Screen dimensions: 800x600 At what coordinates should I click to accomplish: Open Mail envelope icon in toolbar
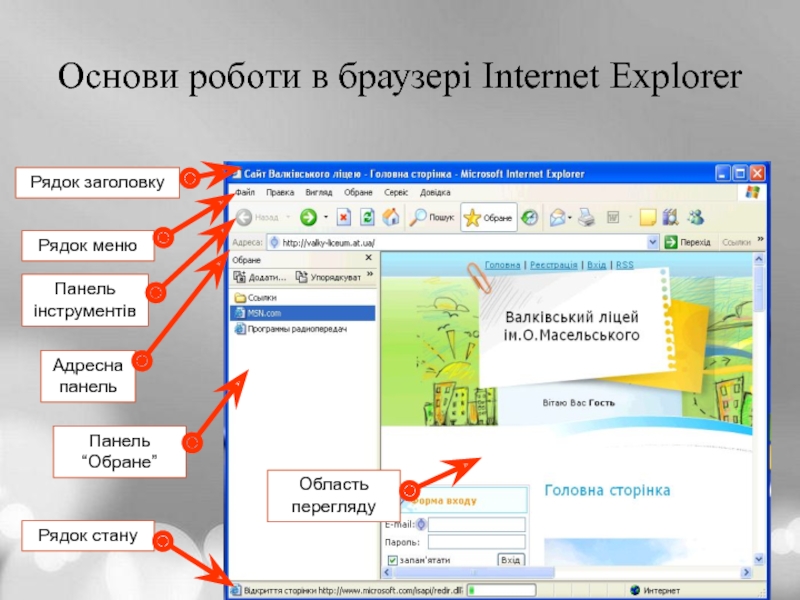[x=557, y=218]
